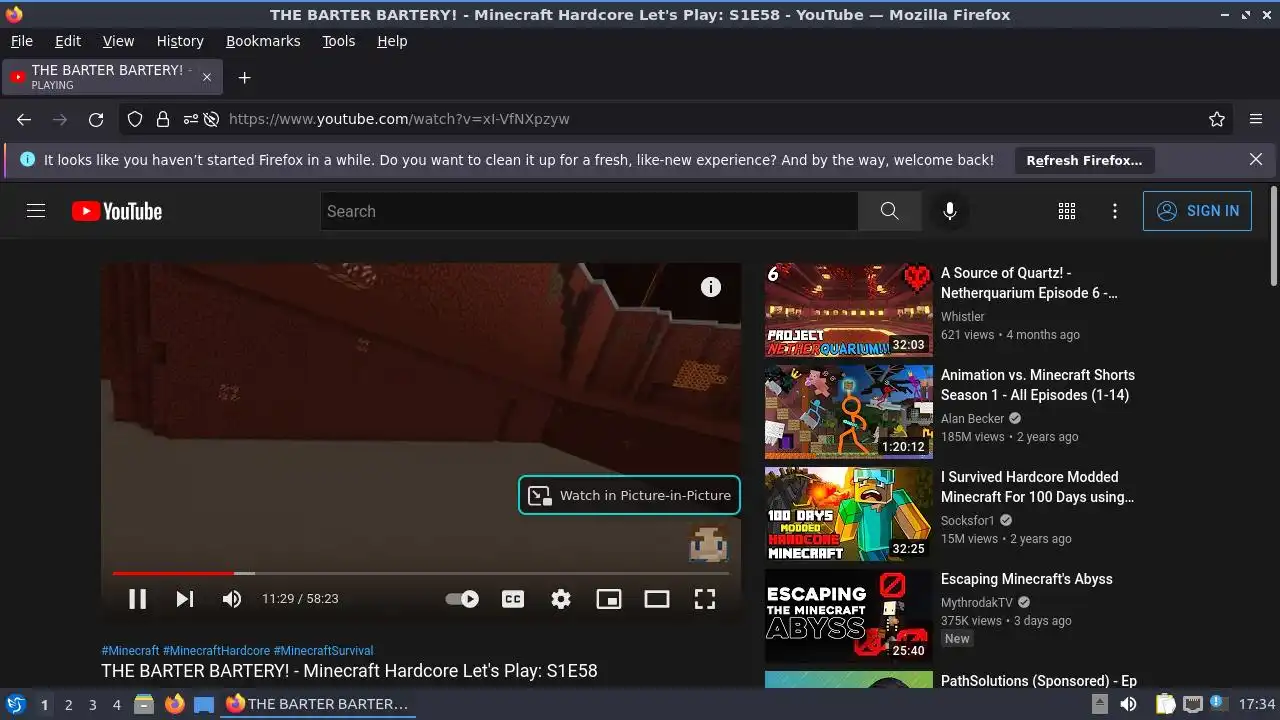Turn on closed captions

[x=513, y=599]
